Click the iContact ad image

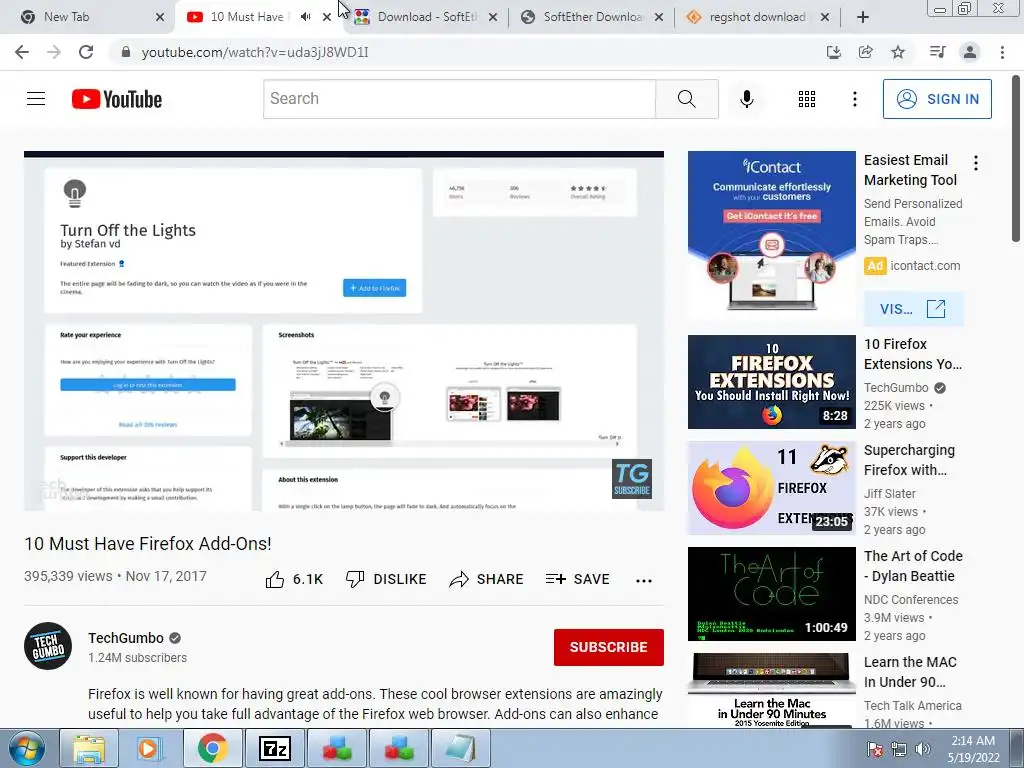point(771,235)
